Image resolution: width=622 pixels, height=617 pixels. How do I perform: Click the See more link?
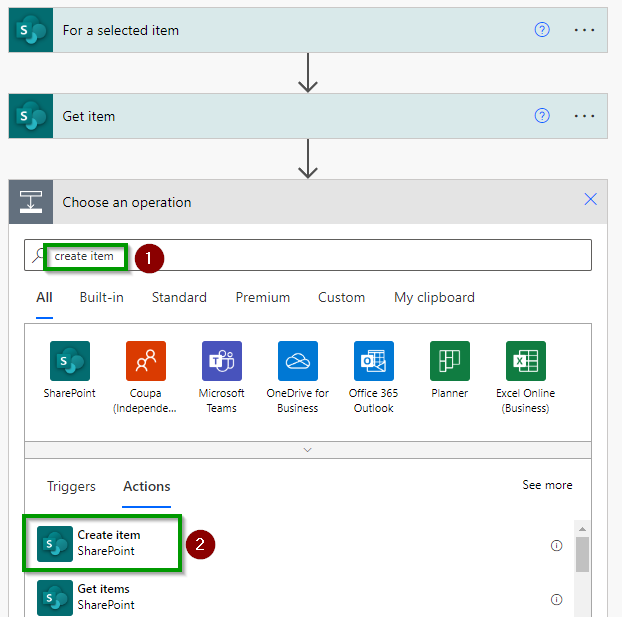tap(547, 485)
